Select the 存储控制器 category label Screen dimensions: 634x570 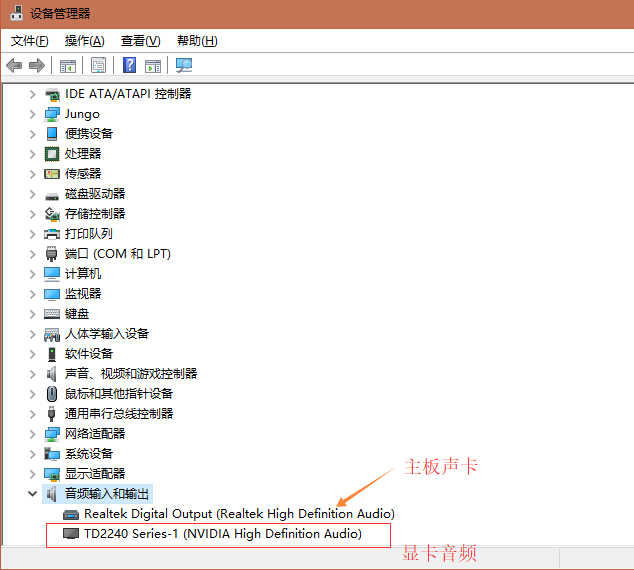point(95,214)
